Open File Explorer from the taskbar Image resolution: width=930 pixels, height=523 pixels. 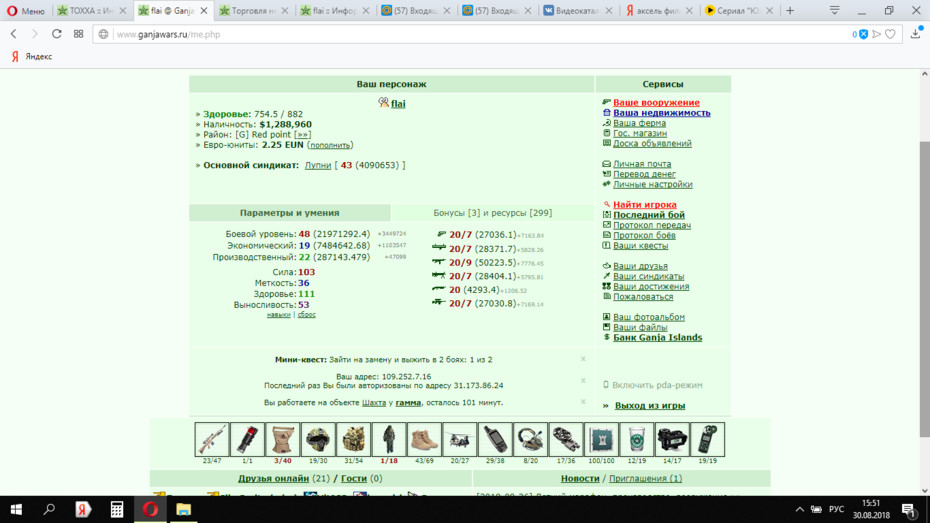(183, 509)
